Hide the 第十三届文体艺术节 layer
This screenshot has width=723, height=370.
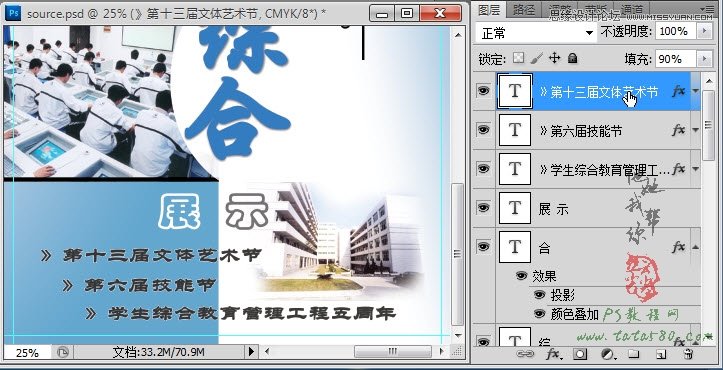click(x=483, y=91)
